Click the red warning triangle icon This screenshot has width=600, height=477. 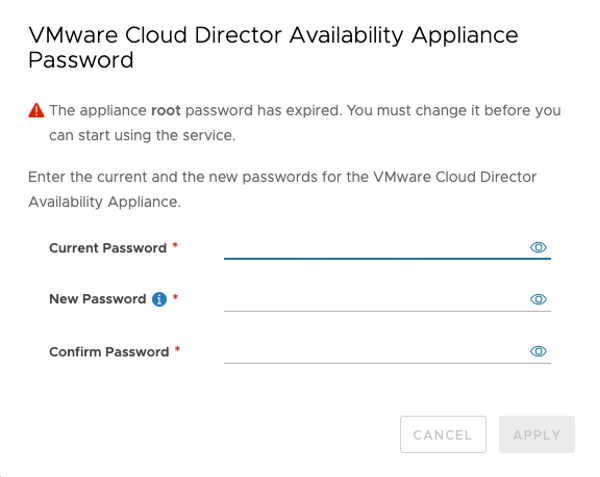pyautogui.click(x=37, y=111)
